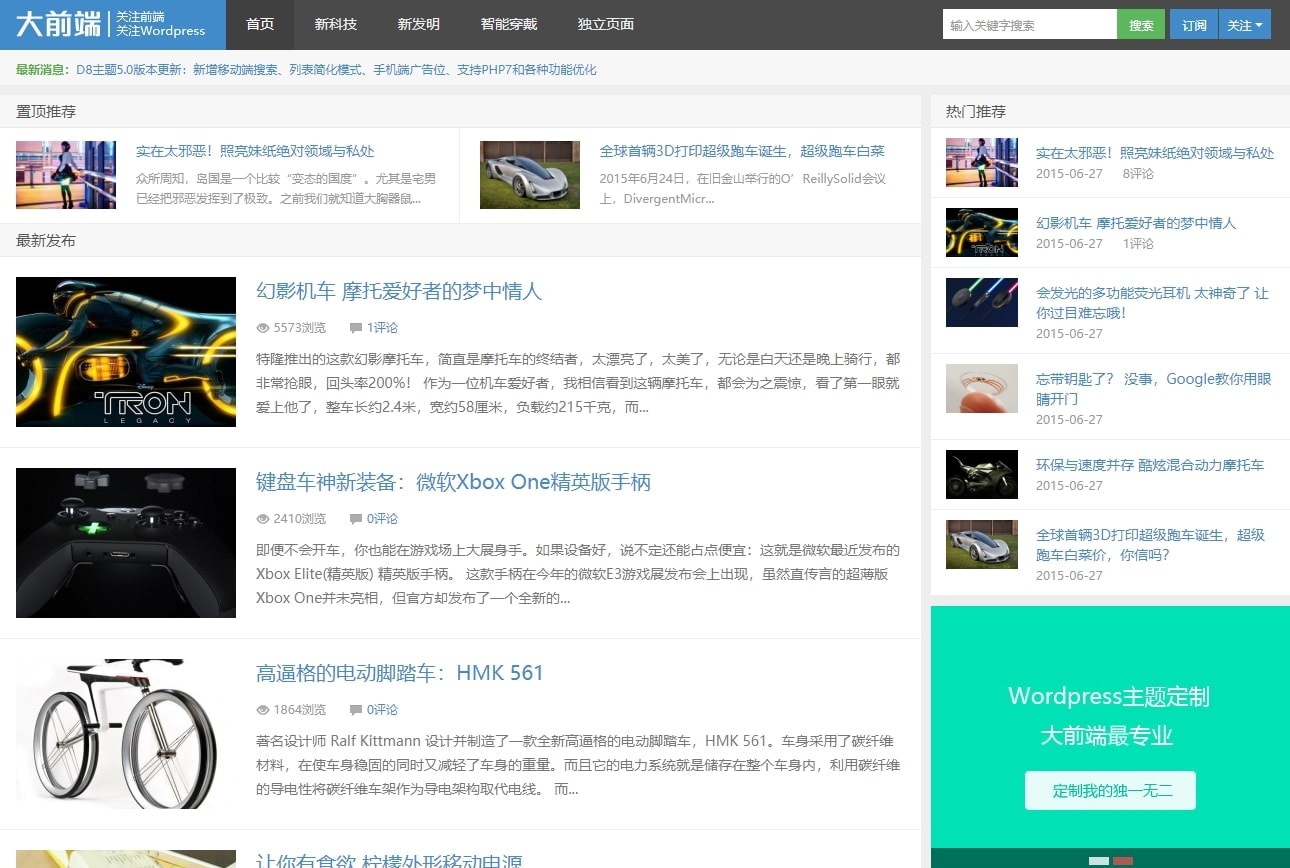Click the red active carousel pagination dot
The width and height of the screenshot is (1290, 868).
coord(1123,860)
